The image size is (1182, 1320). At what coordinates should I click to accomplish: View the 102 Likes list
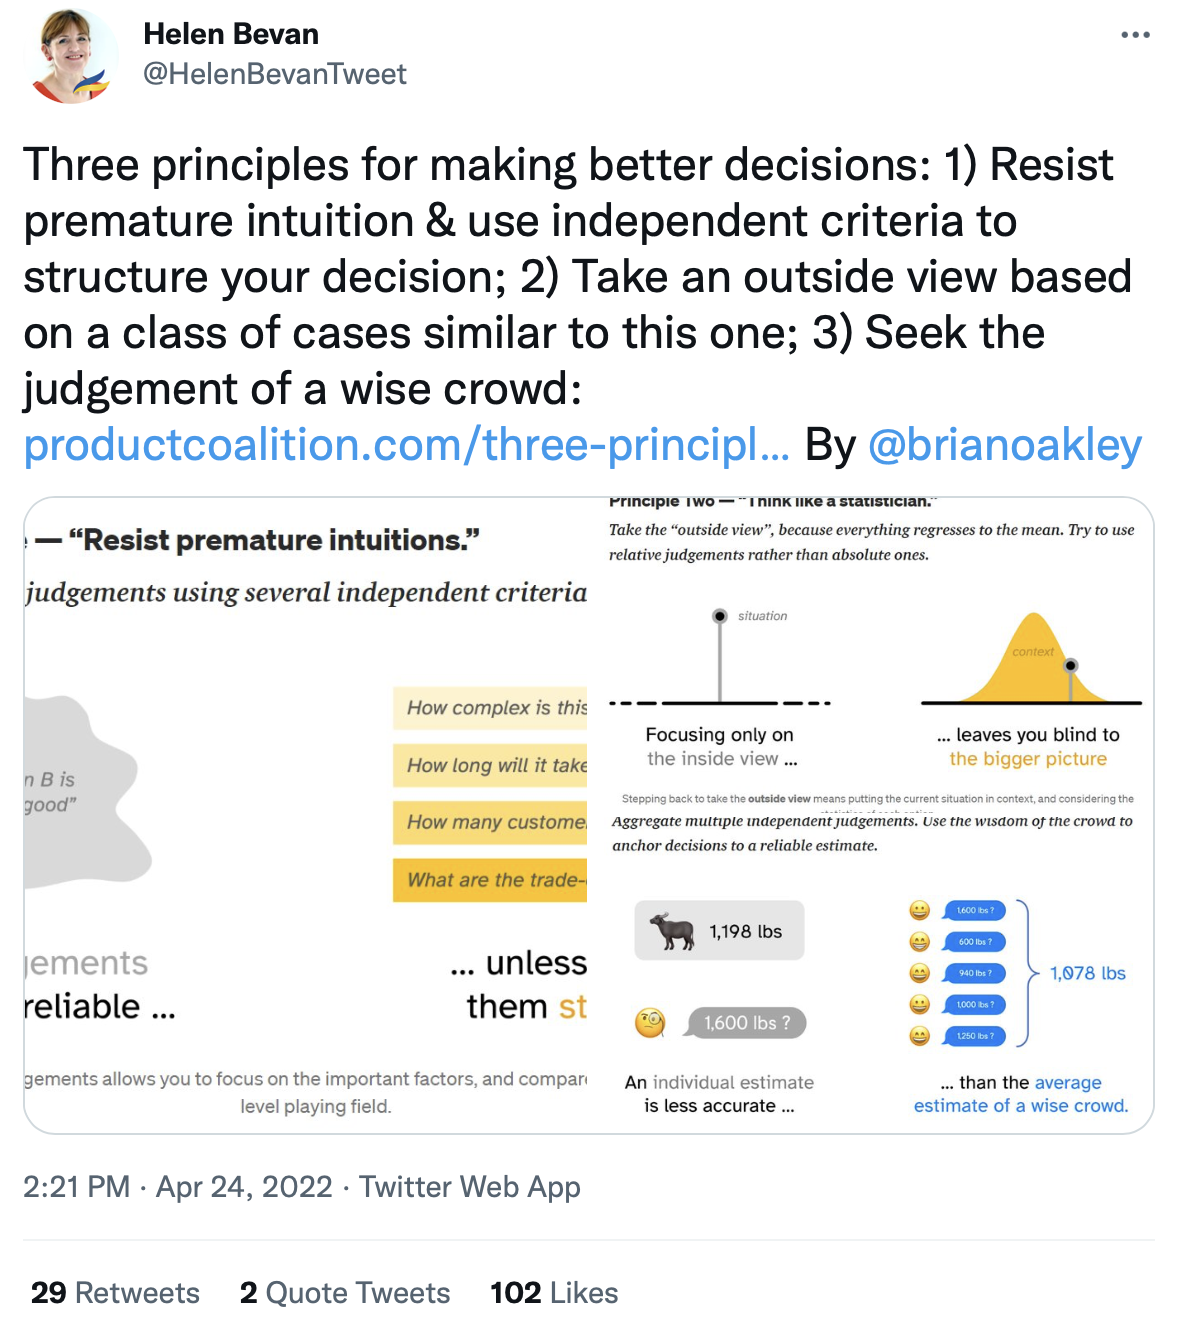[554, 1293]
